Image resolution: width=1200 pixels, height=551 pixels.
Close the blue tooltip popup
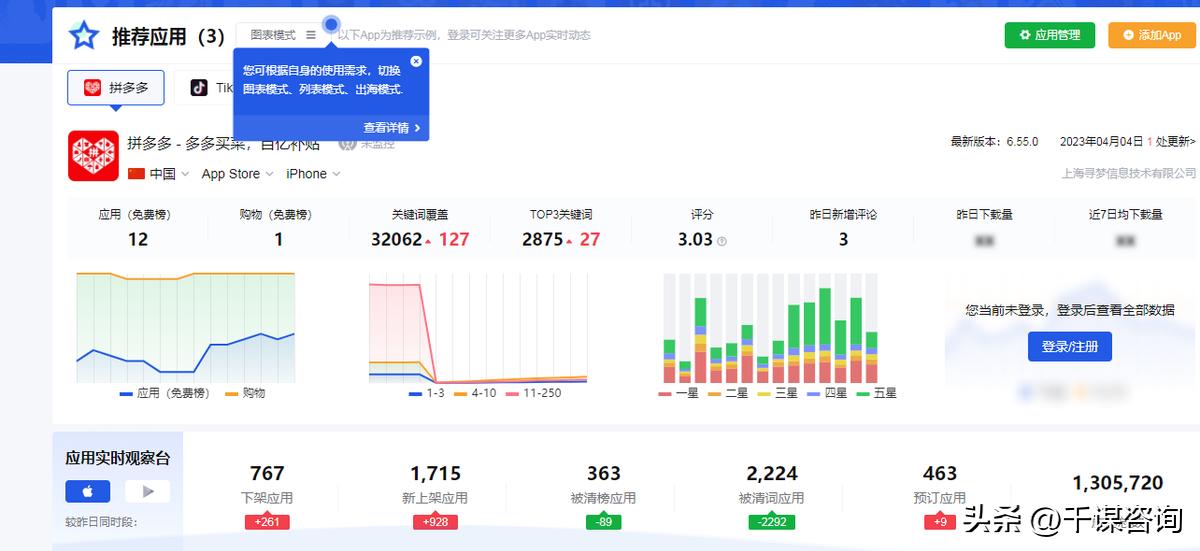(x=416, y=61)
